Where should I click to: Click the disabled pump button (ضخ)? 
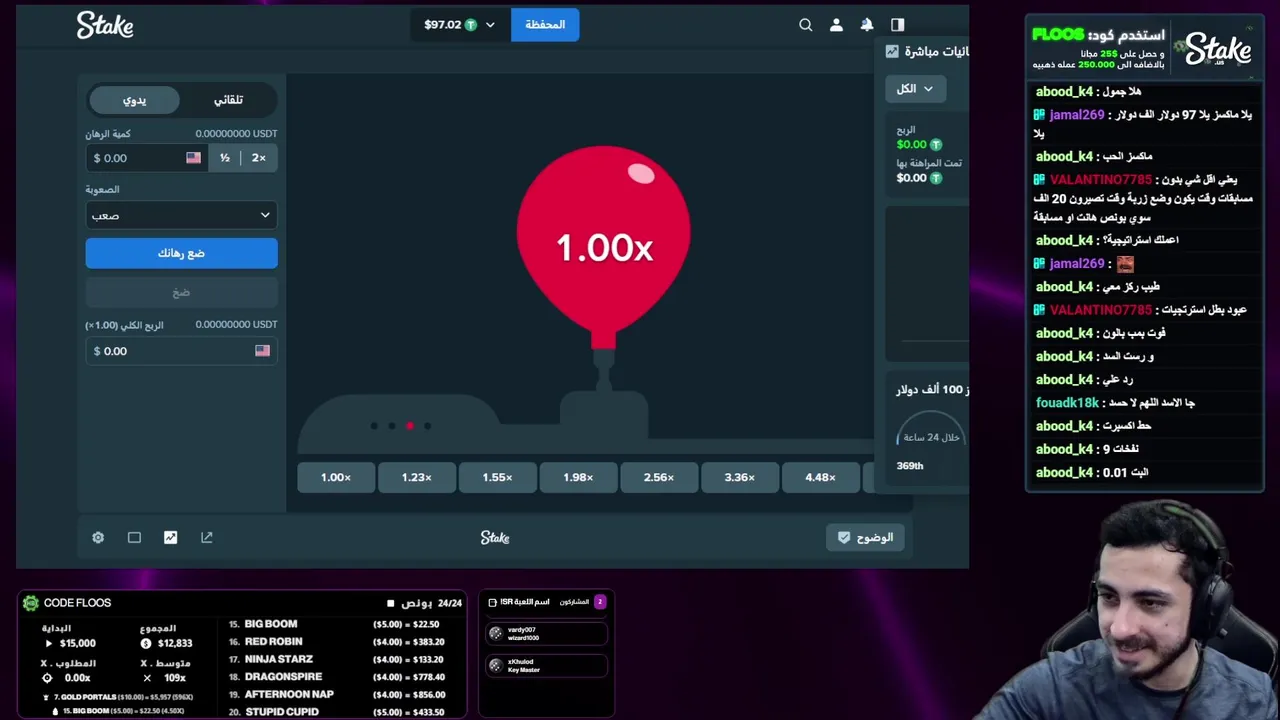(x=181, y=292)
